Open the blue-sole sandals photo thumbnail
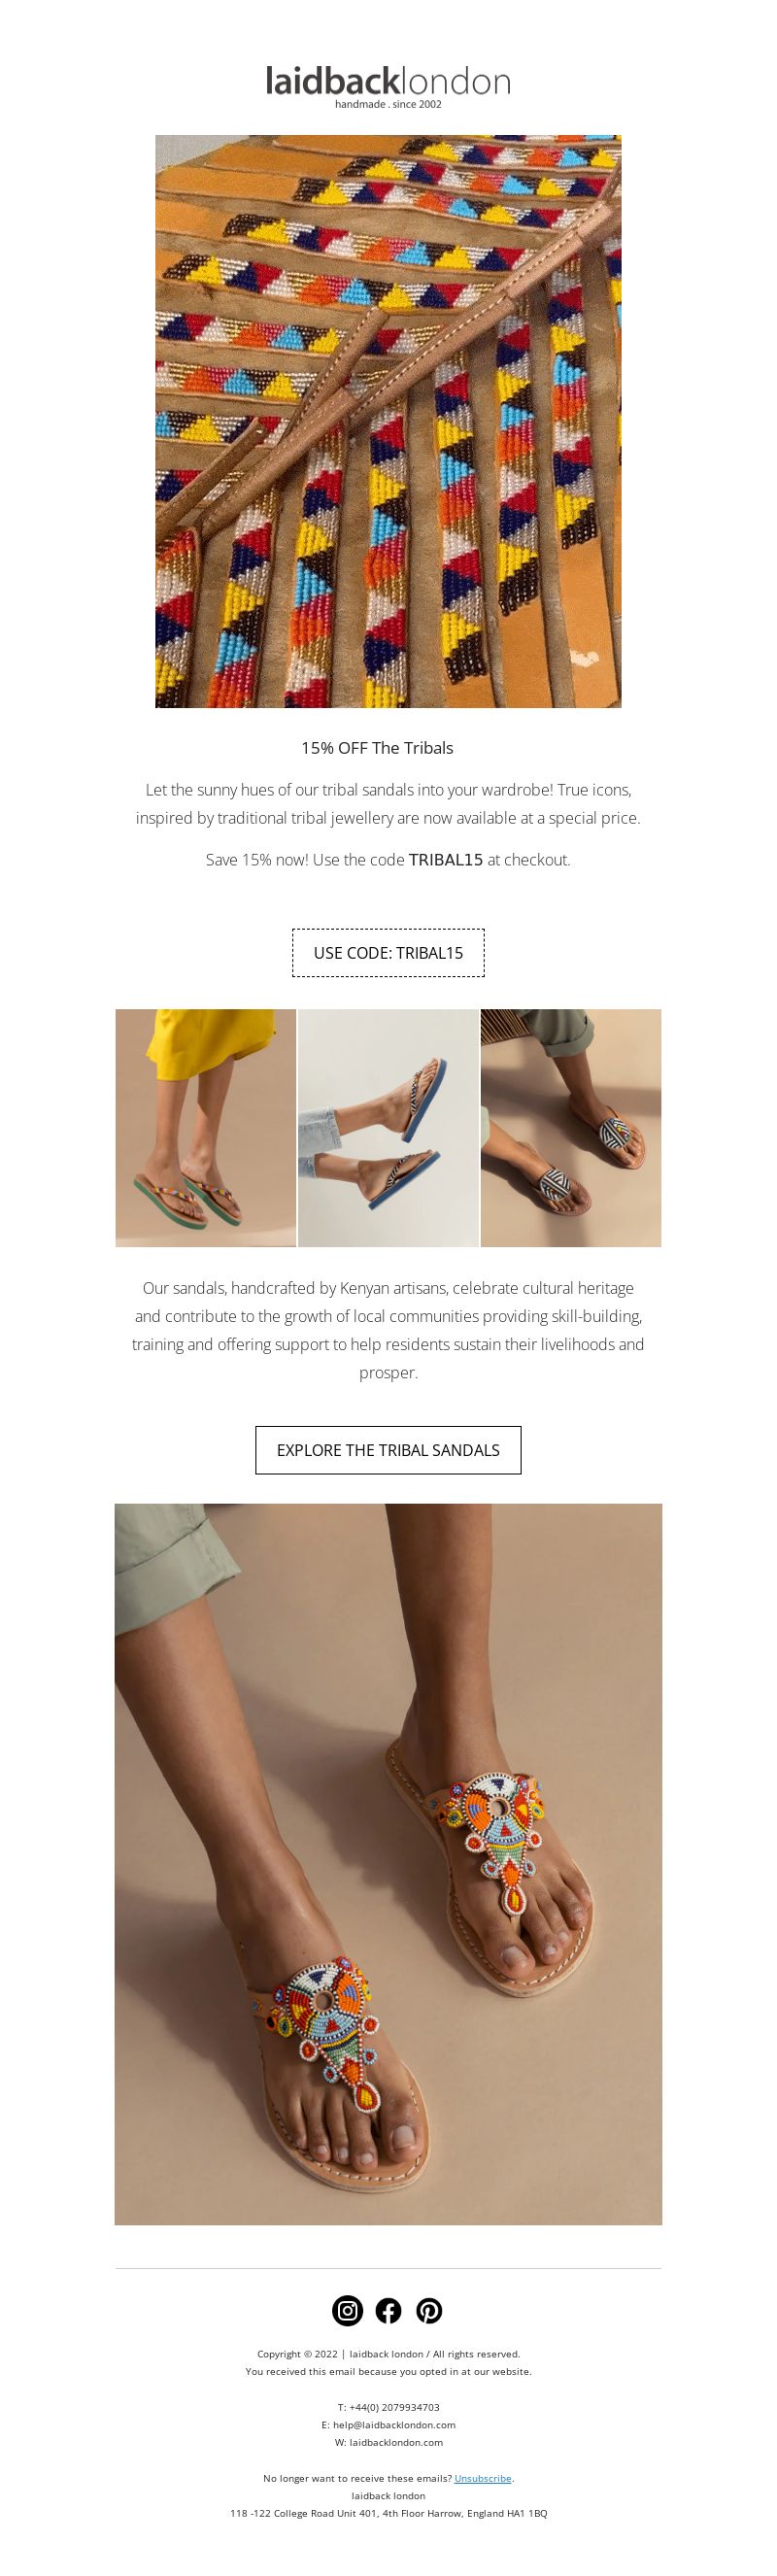The height and width of the screenshot is (2576, 777). [x=388, y=1128]
